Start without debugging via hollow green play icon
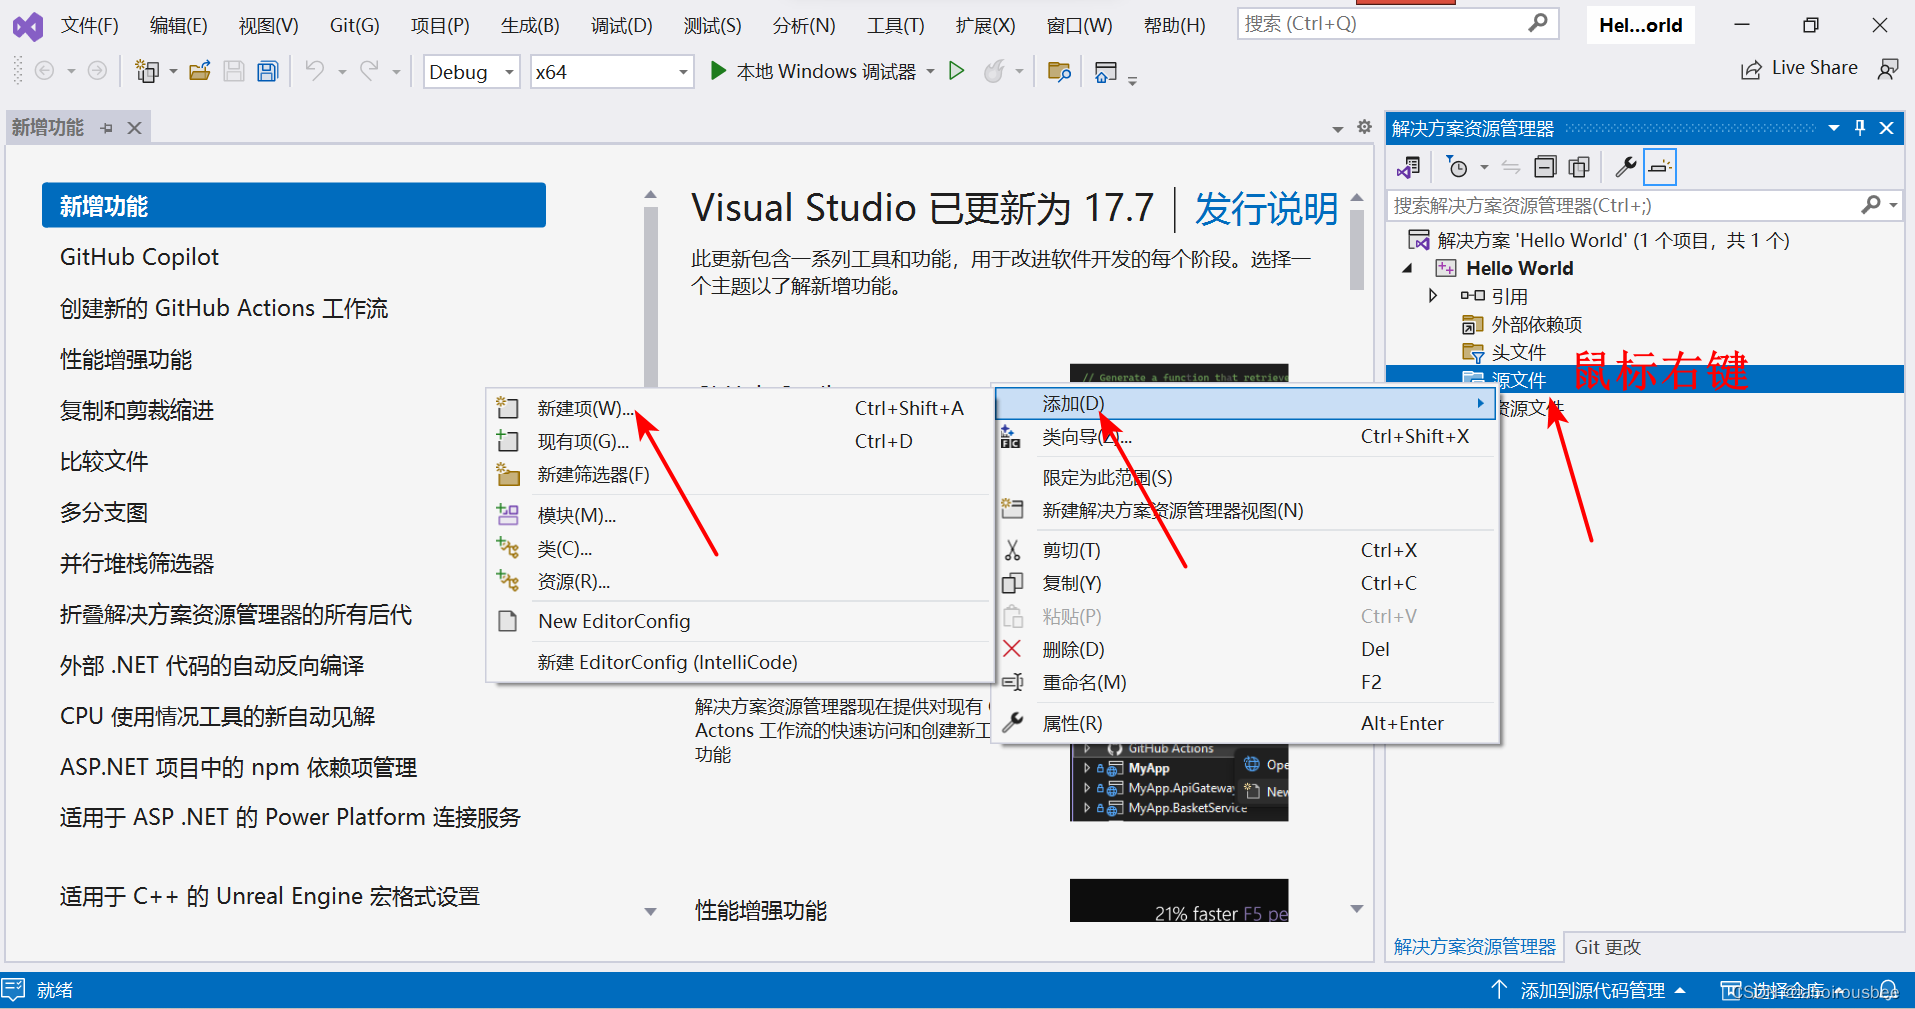 (x=957, y=71)
